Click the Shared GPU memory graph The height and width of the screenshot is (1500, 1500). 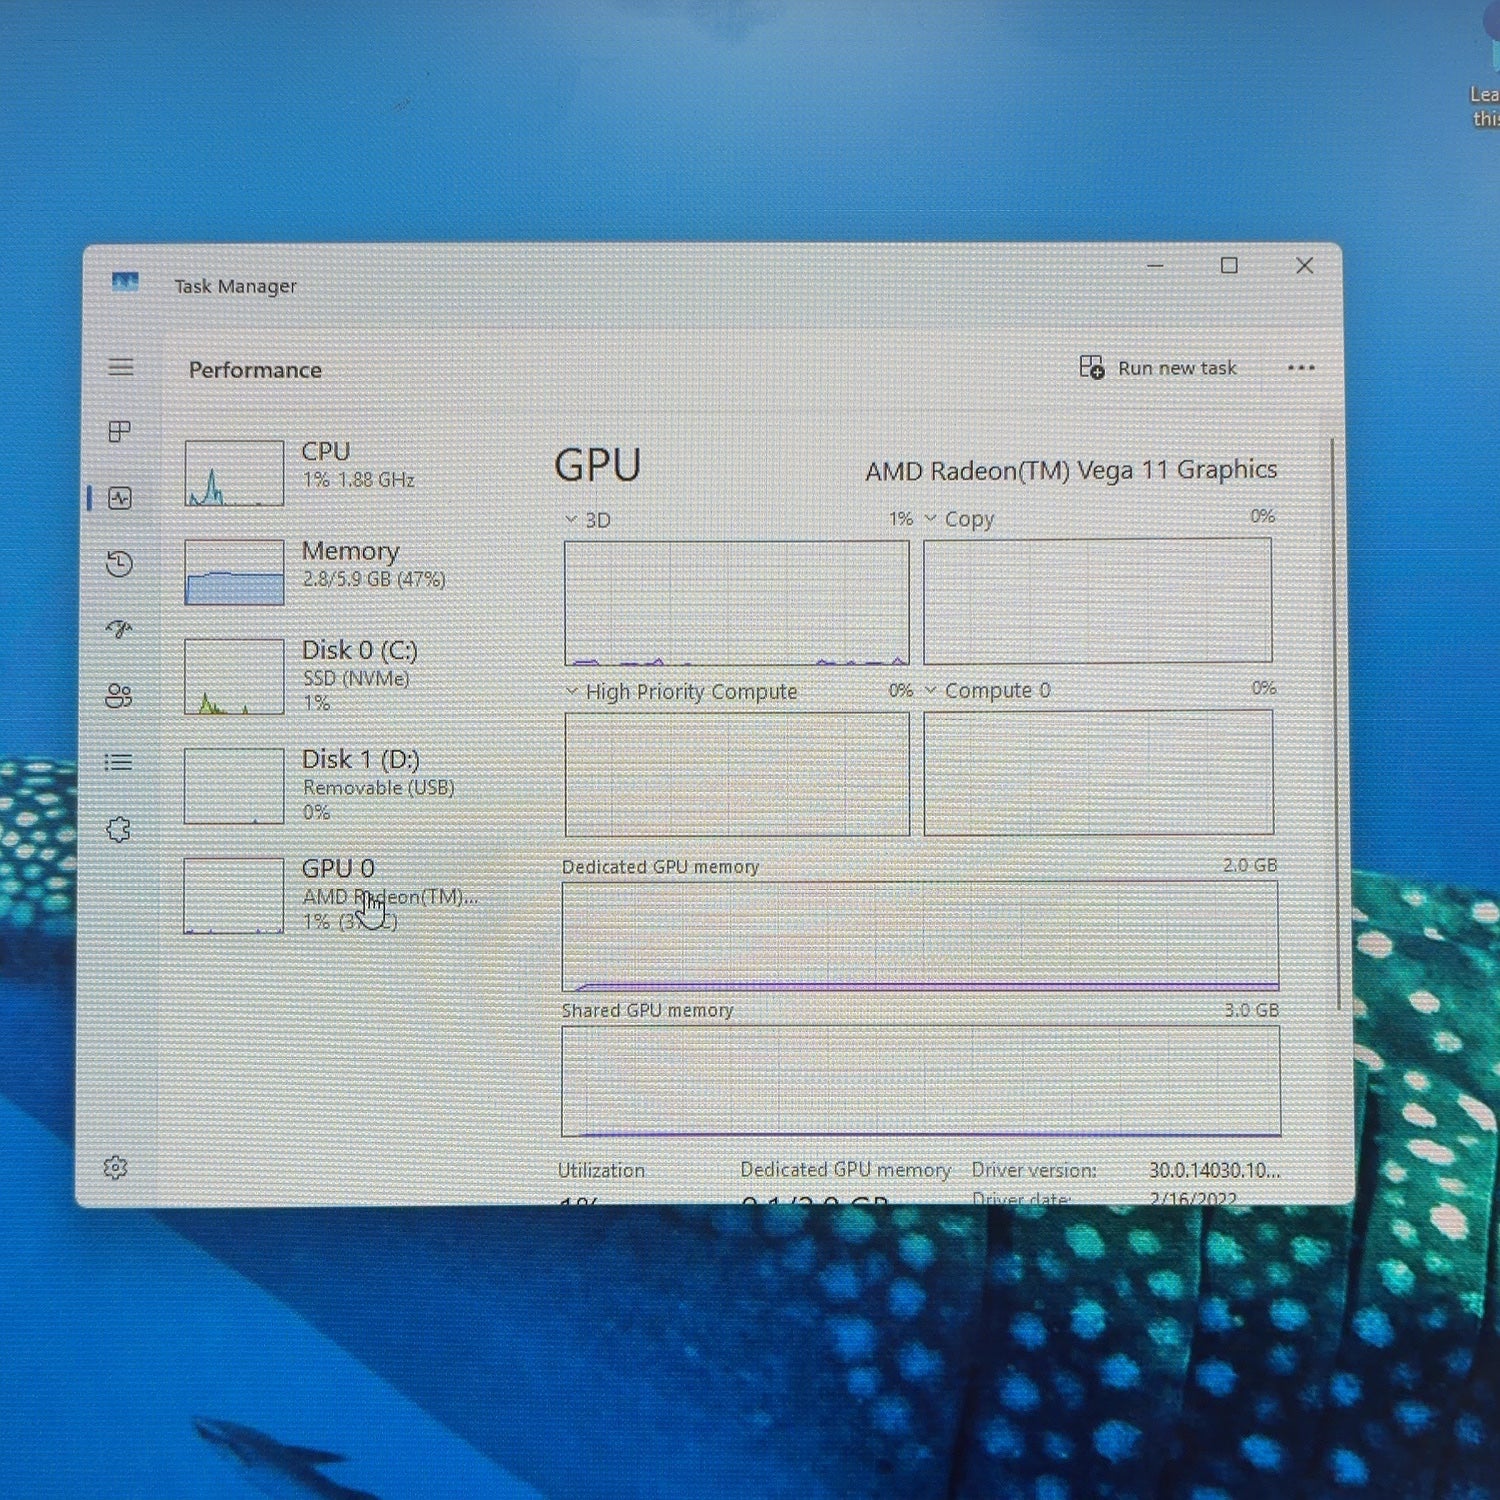point(921,1081)
